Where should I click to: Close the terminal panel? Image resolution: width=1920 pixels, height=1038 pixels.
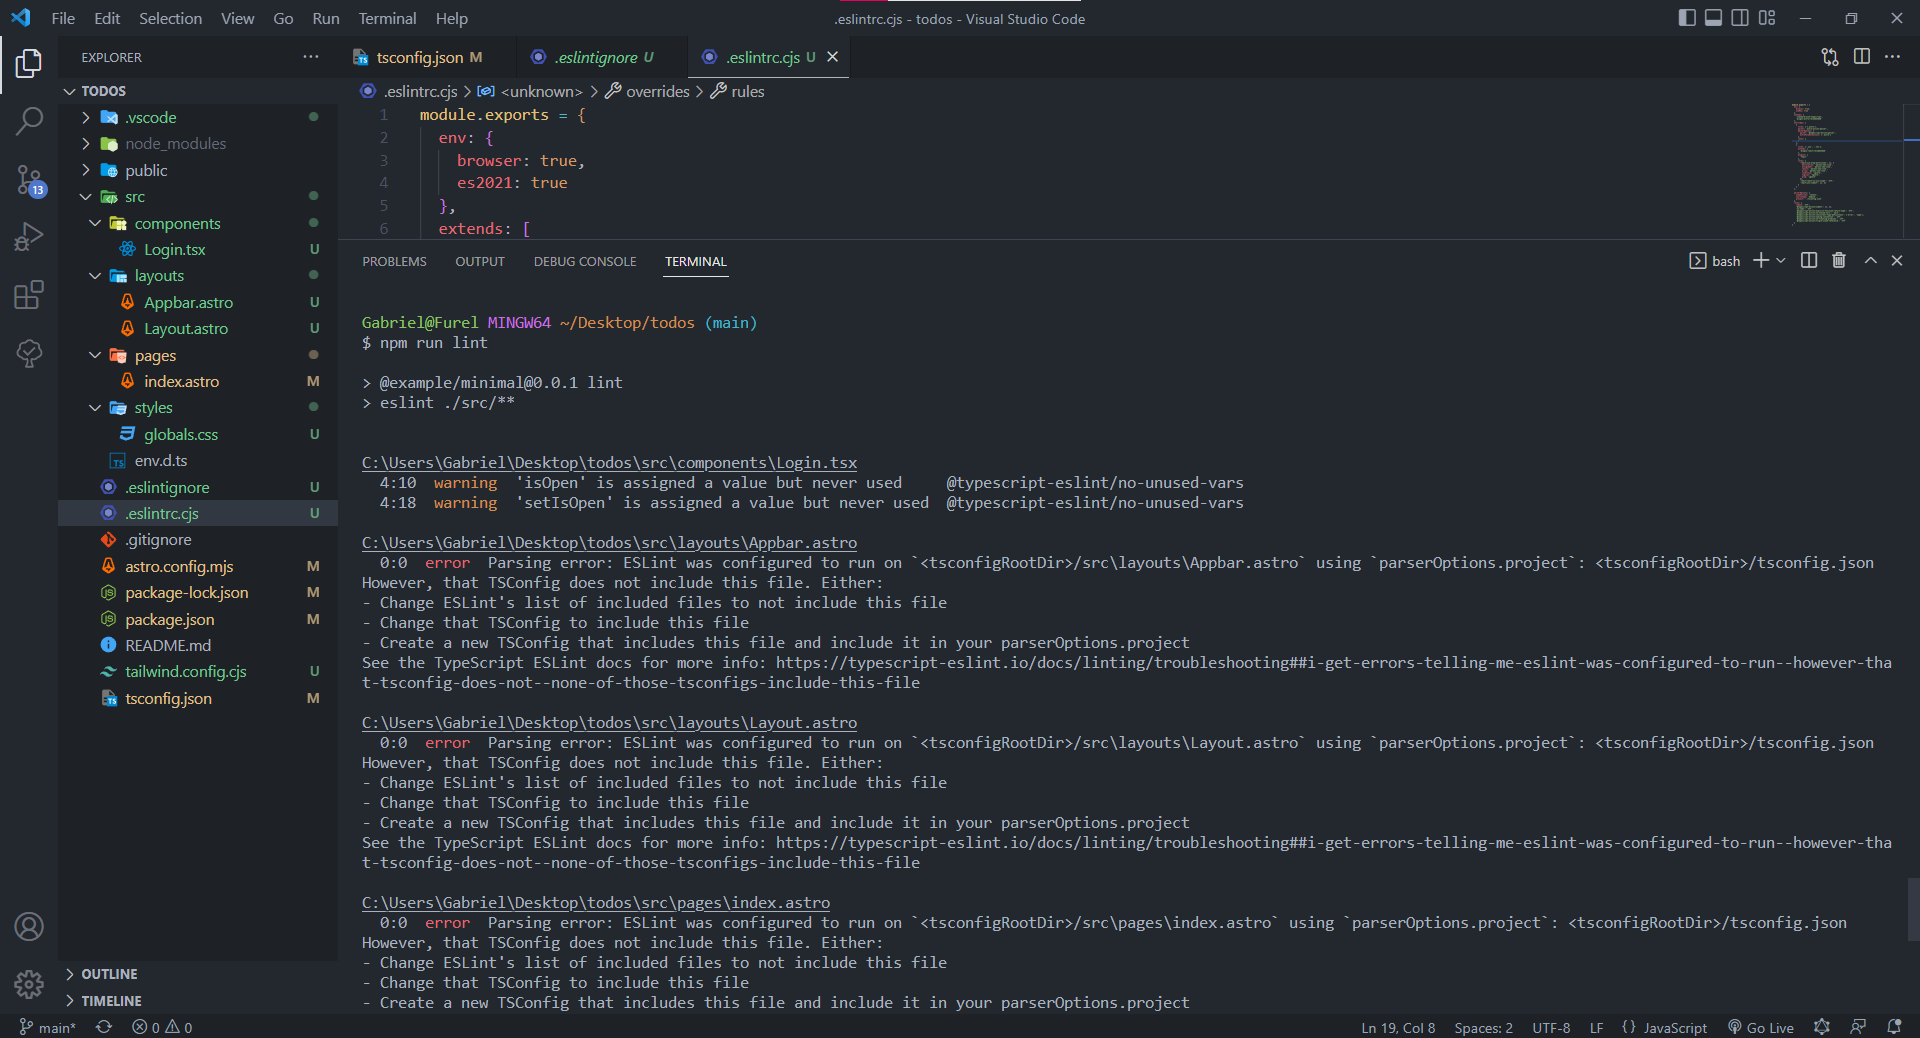click(1897, 260)
